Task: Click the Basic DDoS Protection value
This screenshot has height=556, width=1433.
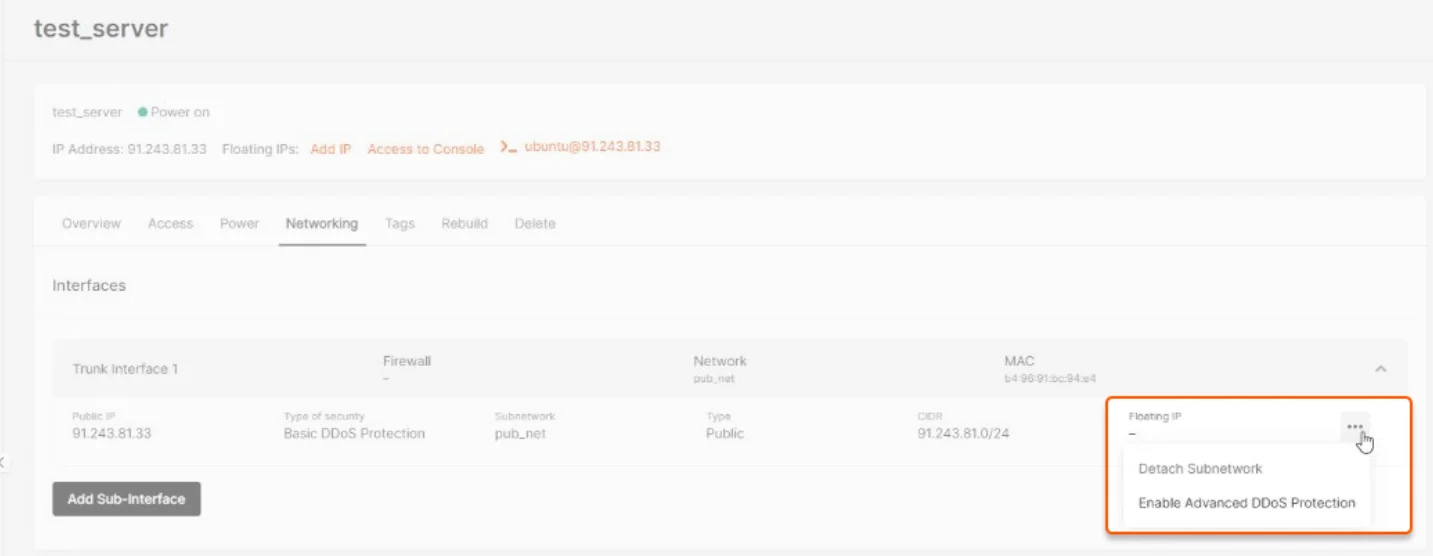Action: point(354,434)
